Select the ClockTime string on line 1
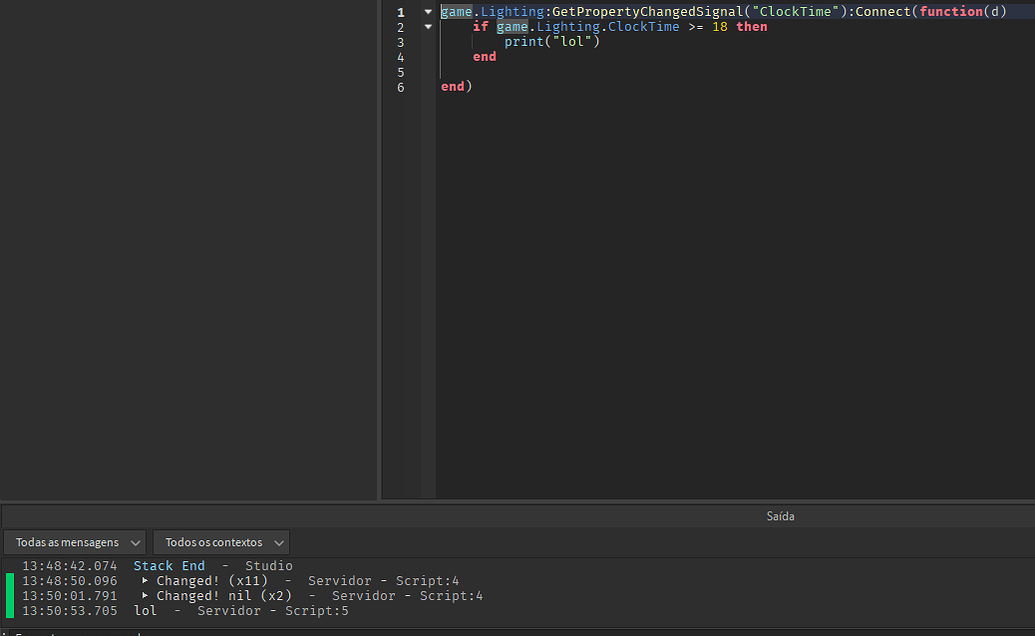The width and height of the screenshot is (1035, 636). pos(795,11)
